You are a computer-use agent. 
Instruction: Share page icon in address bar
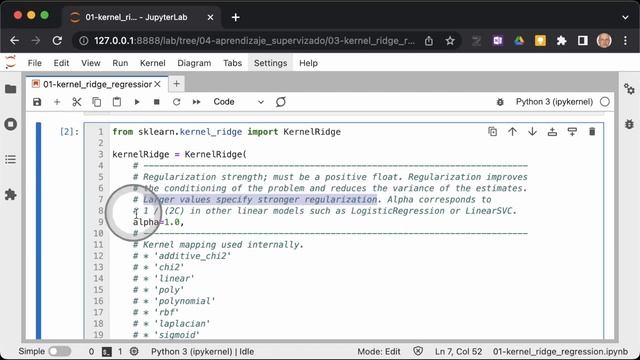429,41
